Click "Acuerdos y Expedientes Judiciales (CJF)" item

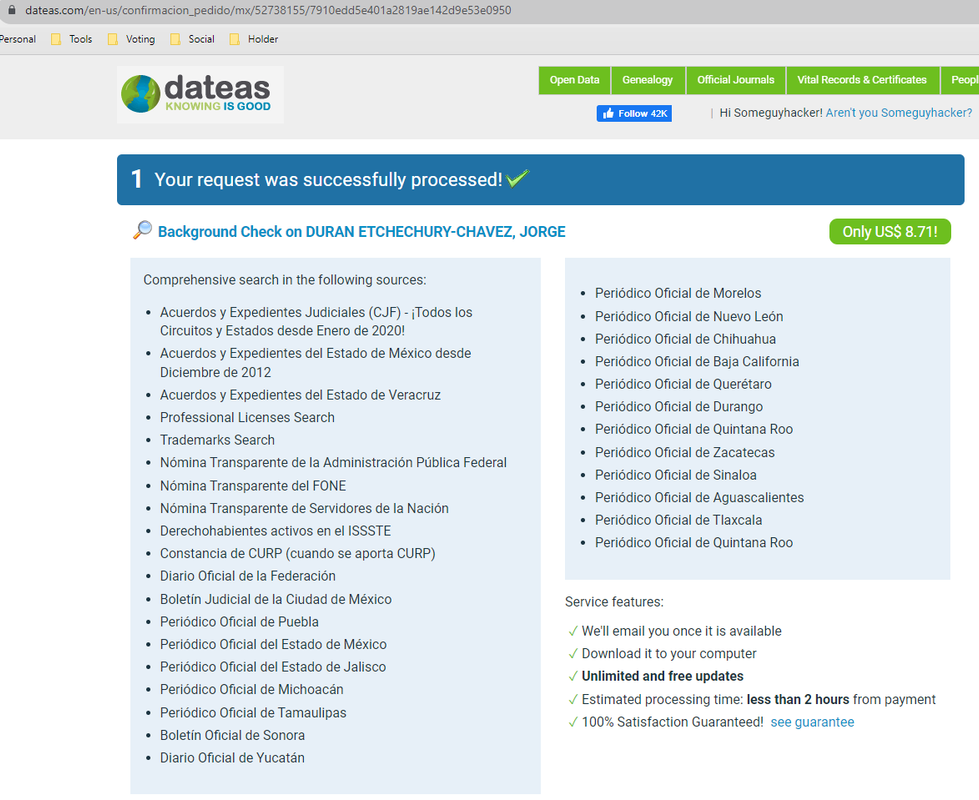point(316,321)
